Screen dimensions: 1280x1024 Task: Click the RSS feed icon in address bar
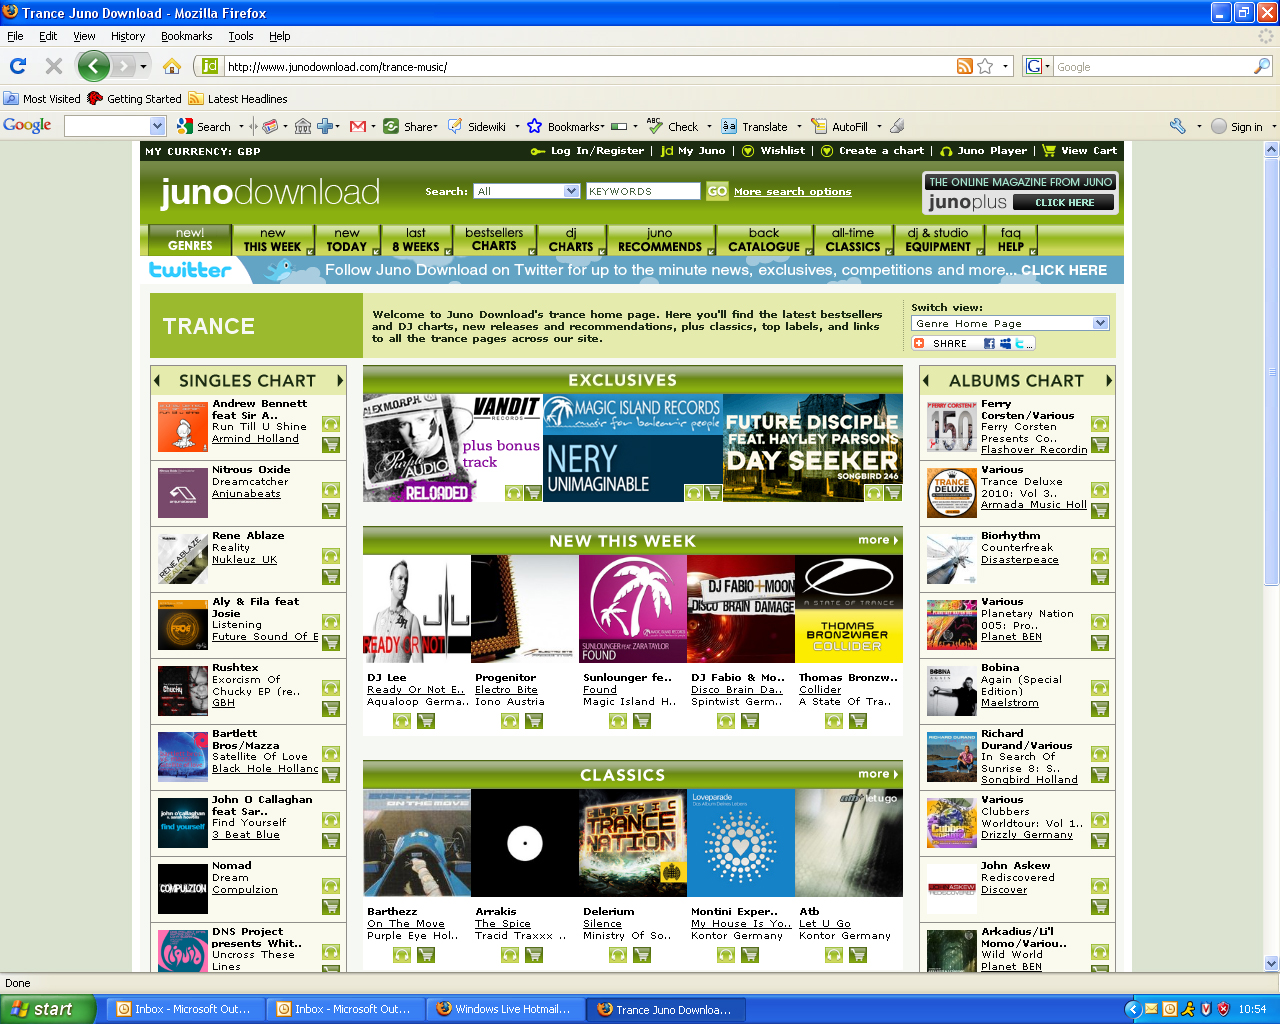pos(965,67)
